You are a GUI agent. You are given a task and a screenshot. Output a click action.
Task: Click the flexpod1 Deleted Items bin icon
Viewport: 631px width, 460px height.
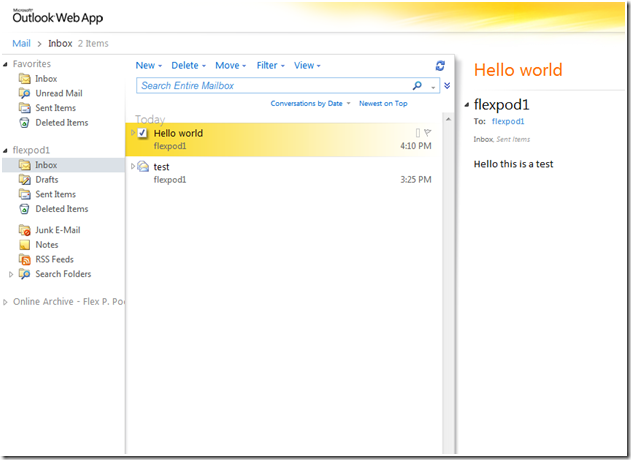click(x=25, y=209)
